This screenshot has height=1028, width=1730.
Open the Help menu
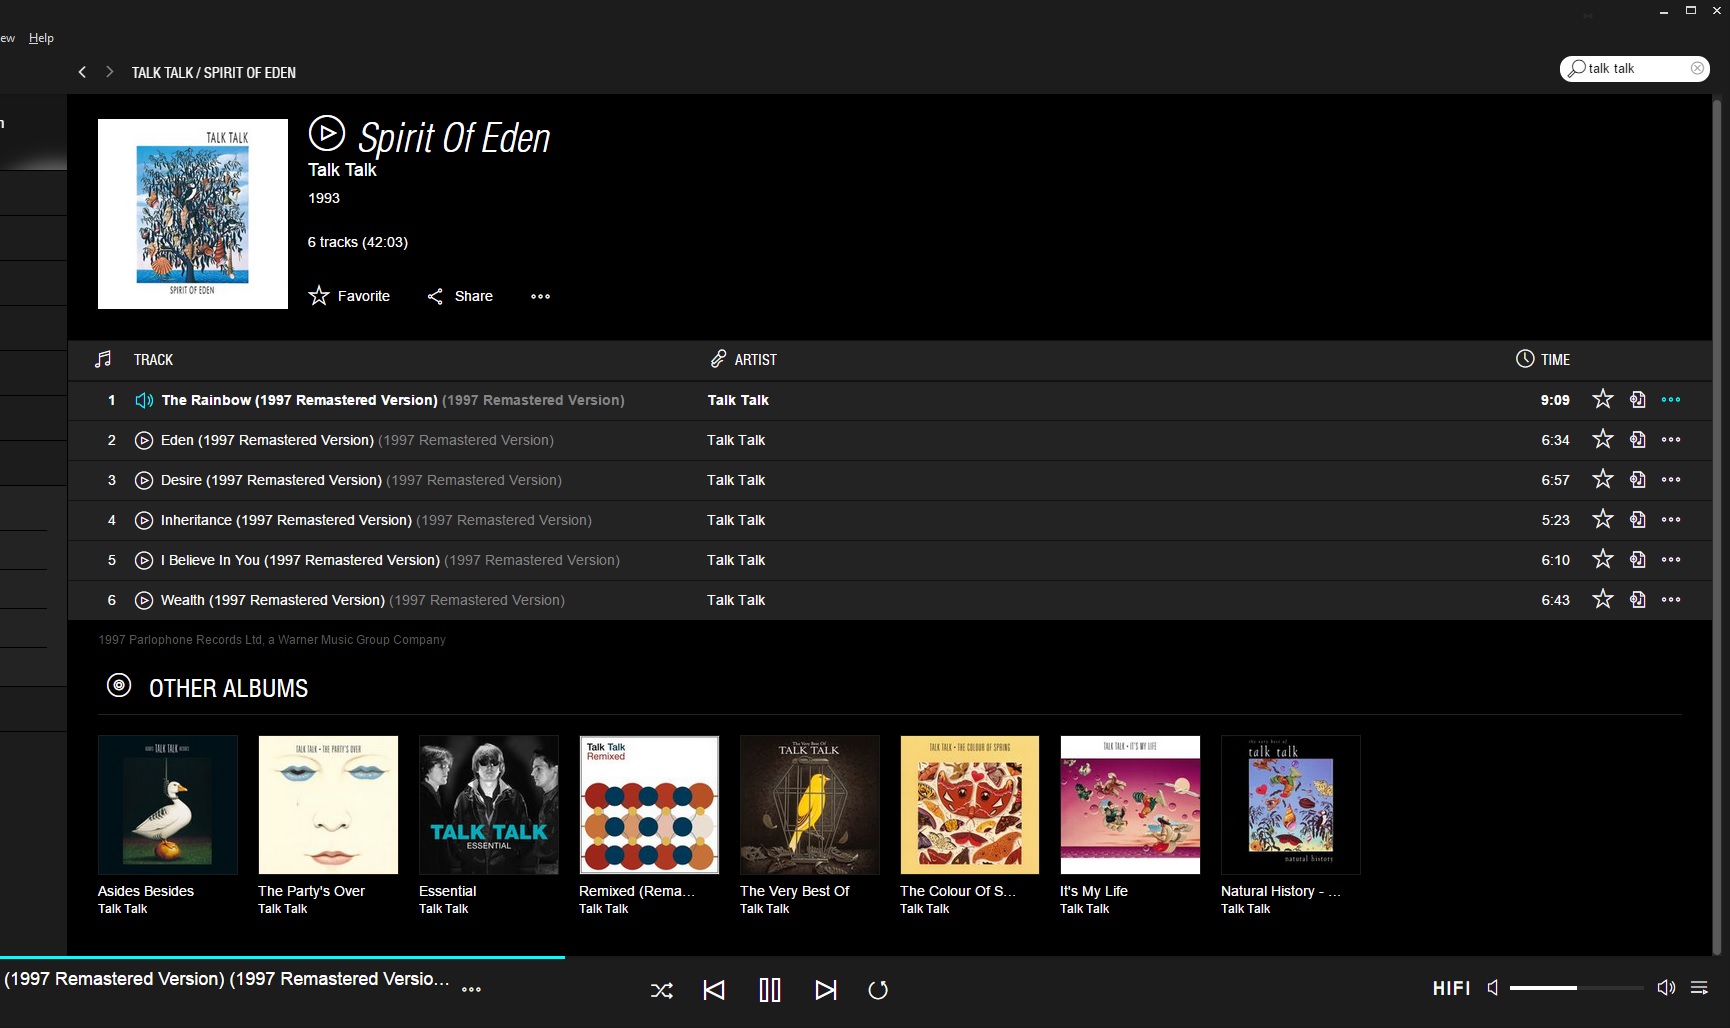(41, 38)
